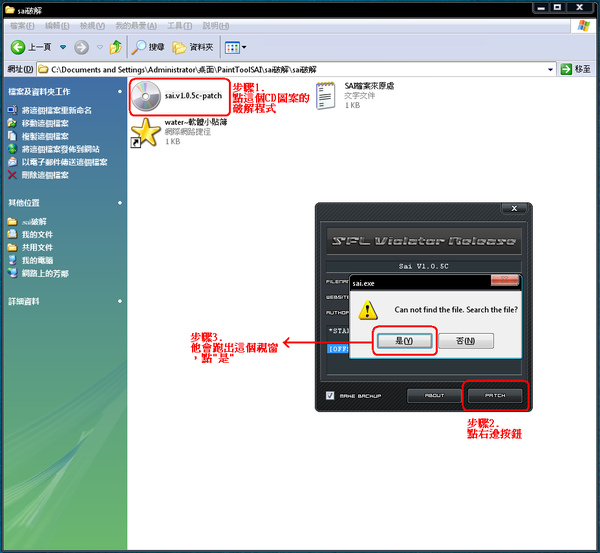Click the Windows flag logo icon

click(x=584, y=26)
